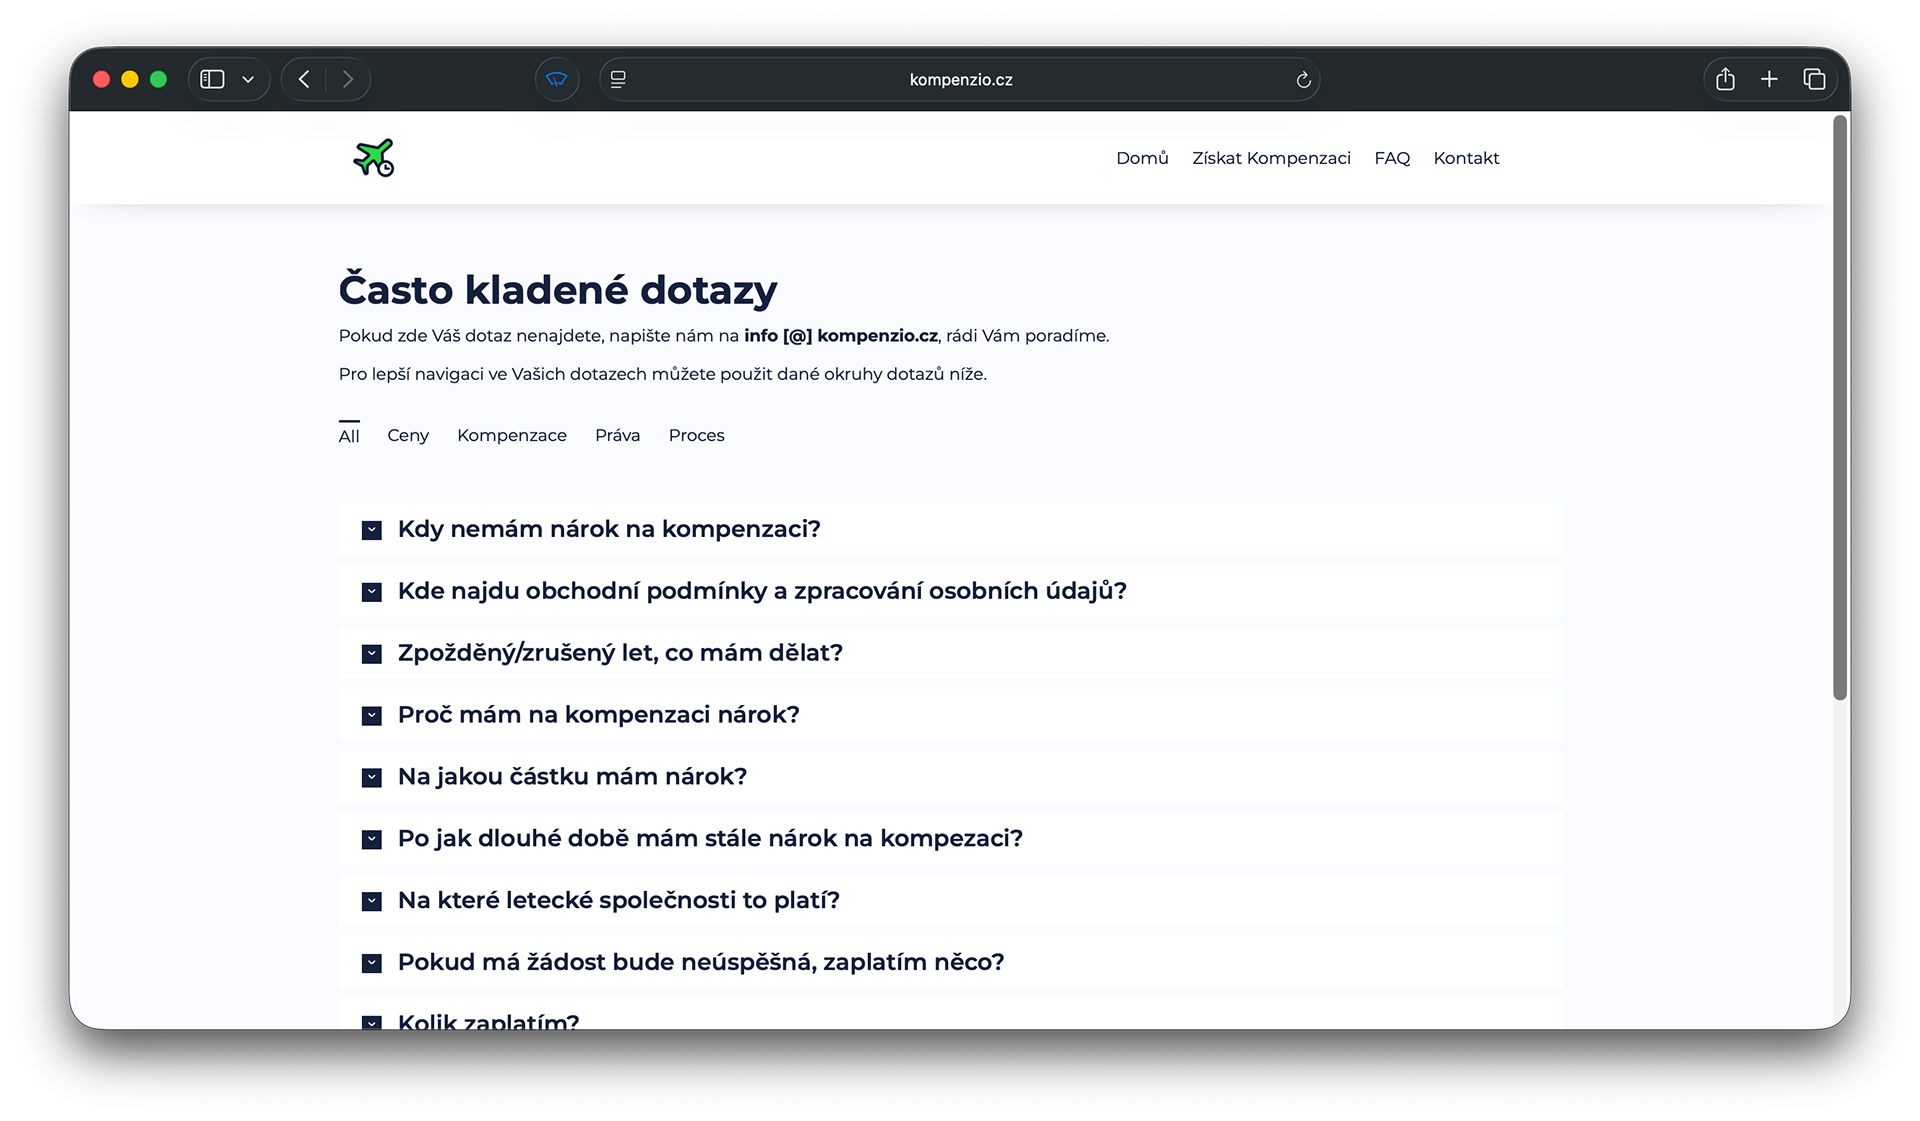Show the tab overview icon

pos(1814,79)
